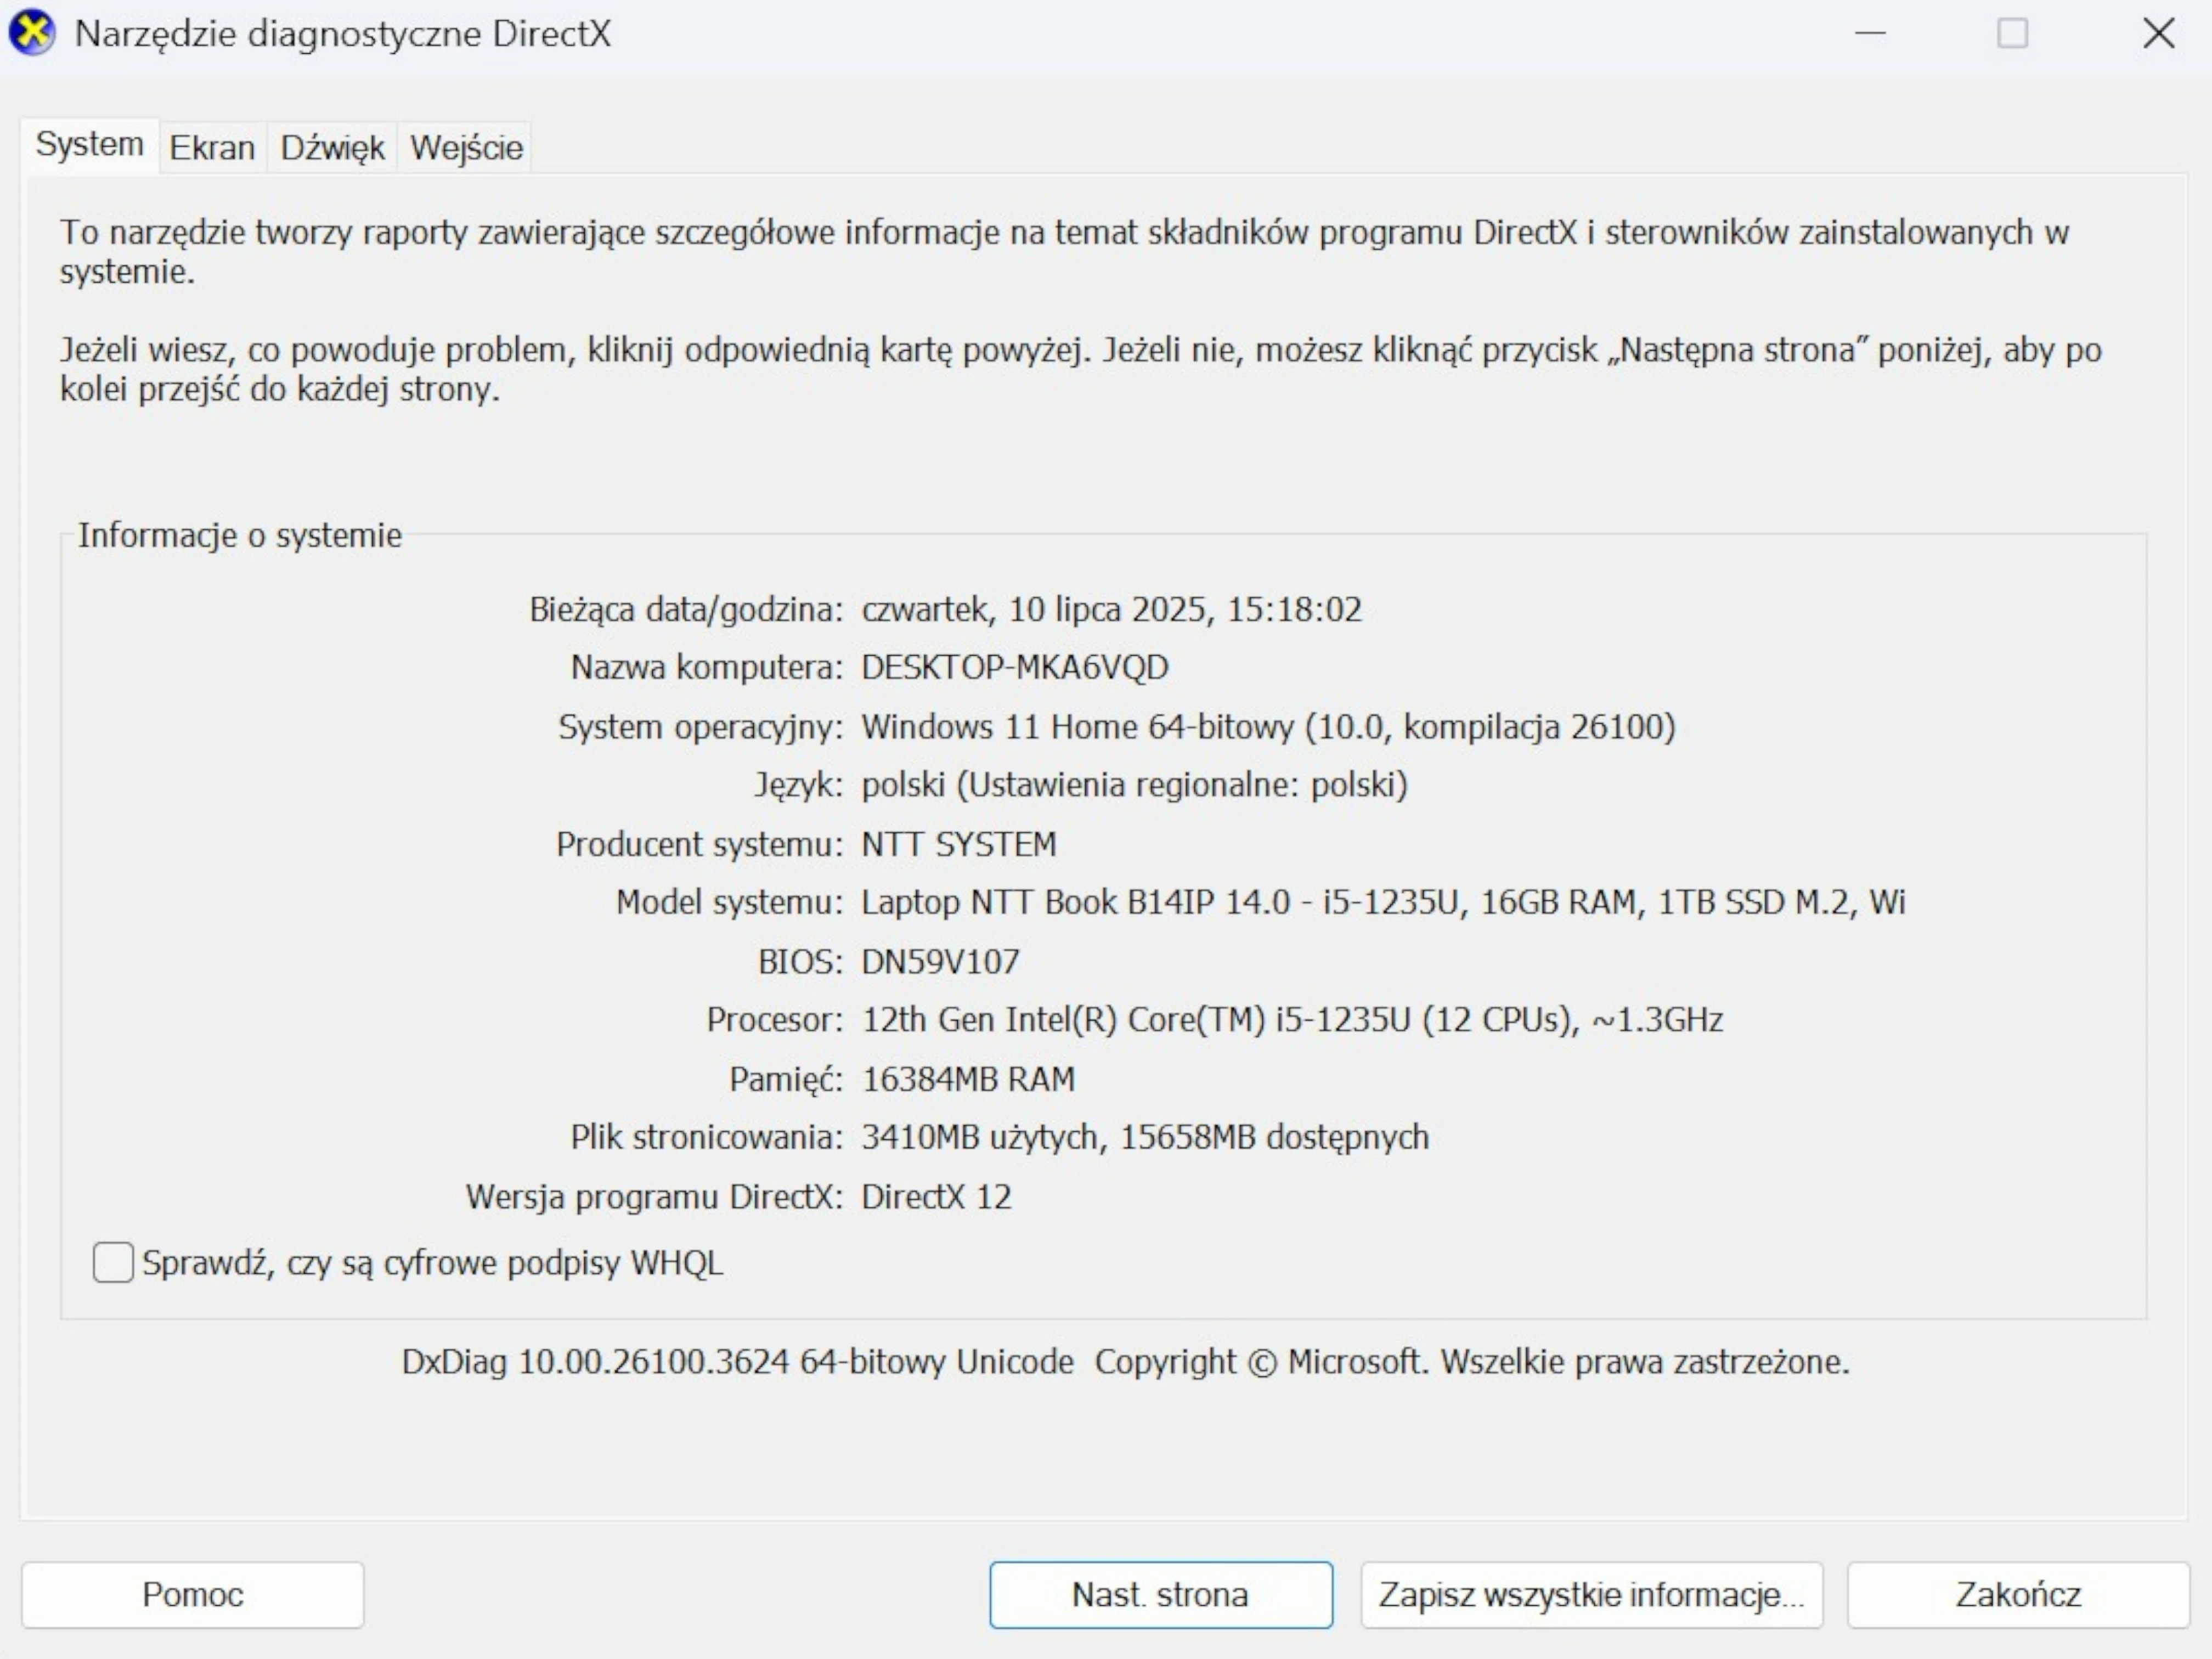
Task: Click the DirectX diagnostic tool title icon
Action: (x=32, y=33)
